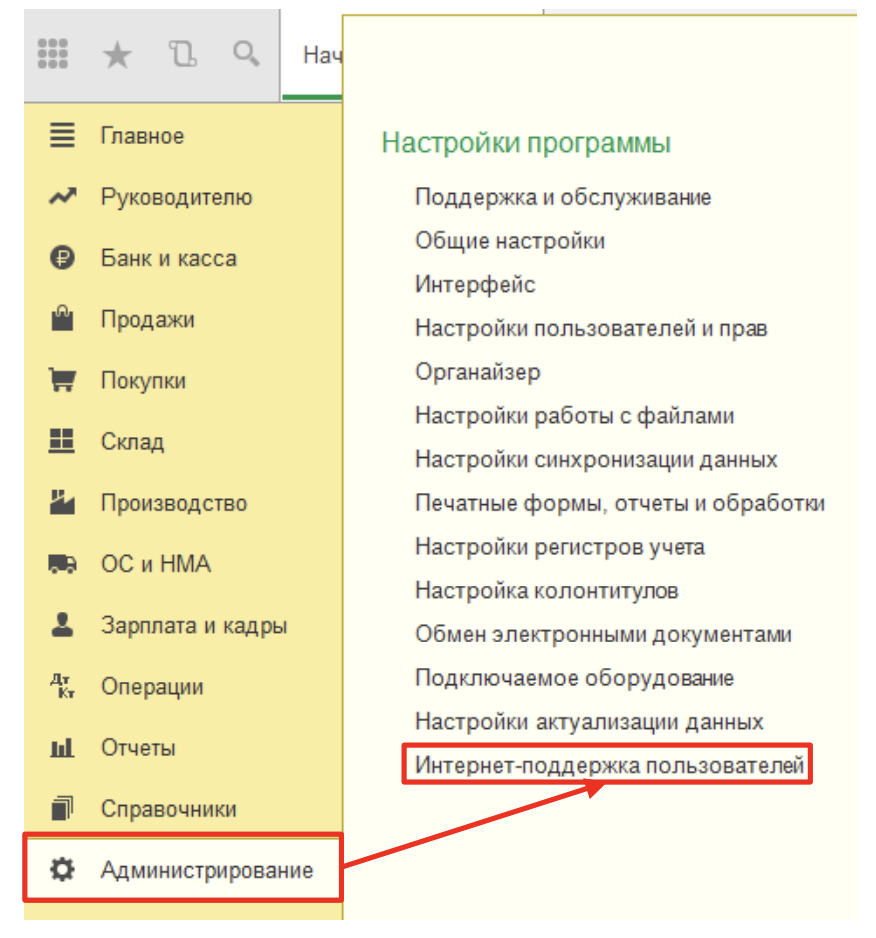Open the Главное section

tap(142, 136)
